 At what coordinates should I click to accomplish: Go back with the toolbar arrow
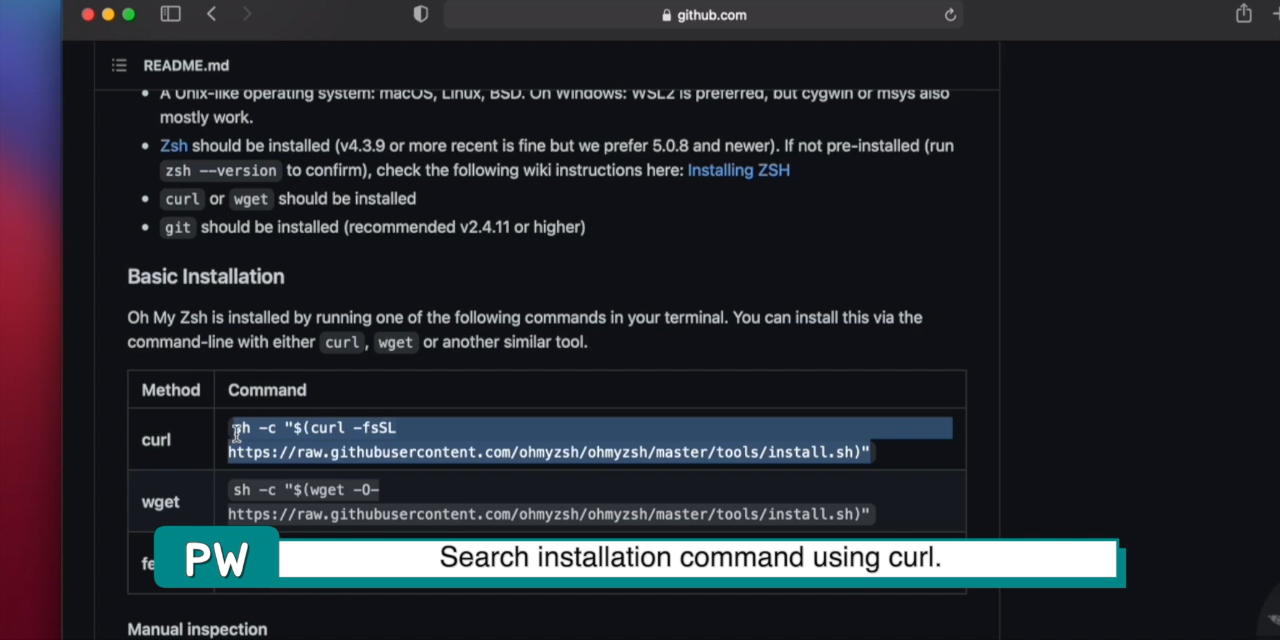click(x=211, y=14)
